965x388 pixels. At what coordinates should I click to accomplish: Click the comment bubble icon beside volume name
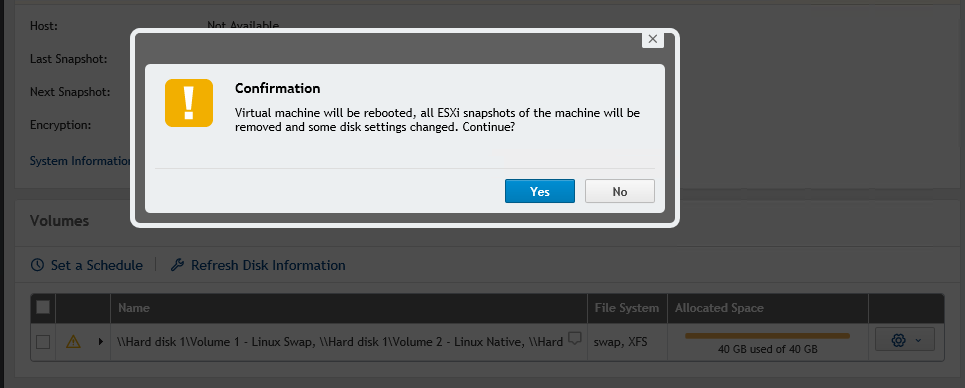click(575, 338)
